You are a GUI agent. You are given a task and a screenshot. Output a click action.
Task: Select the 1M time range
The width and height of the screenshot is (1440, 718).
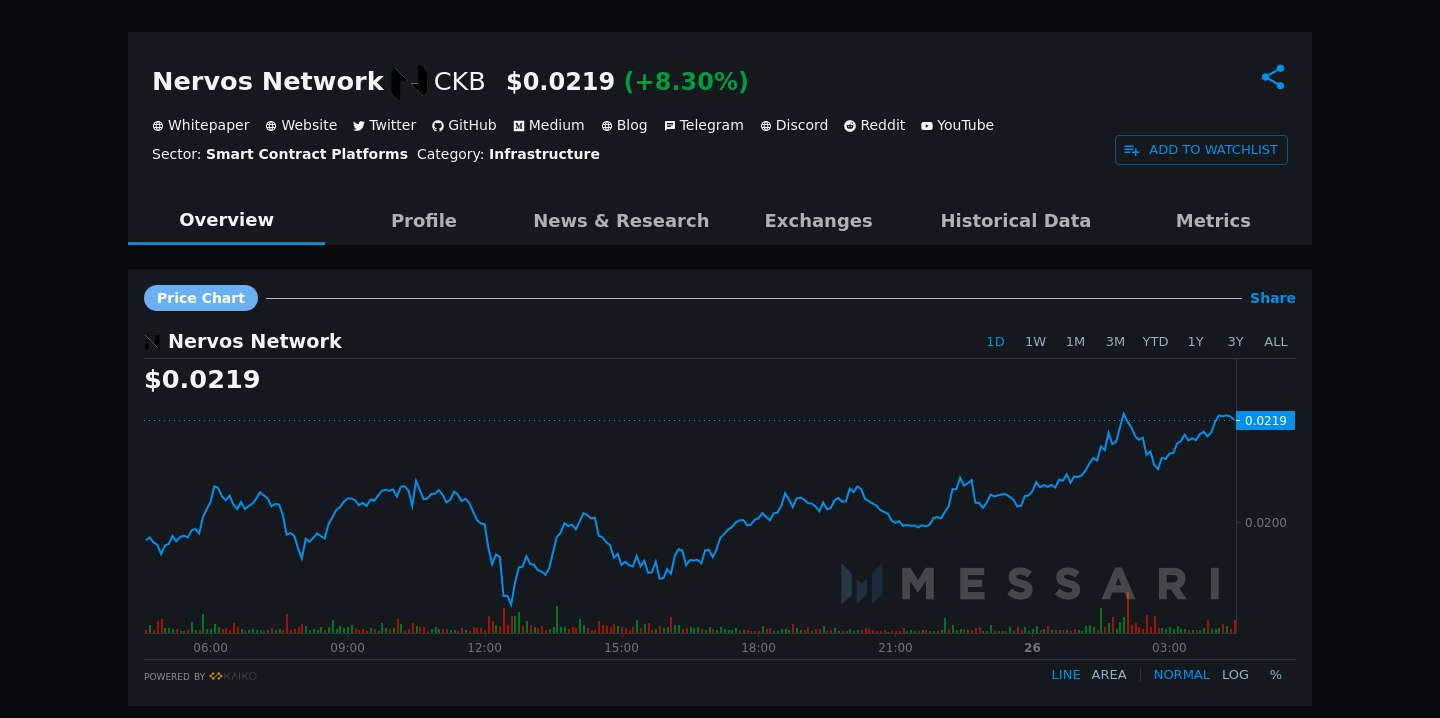(x=1075, y=341)
